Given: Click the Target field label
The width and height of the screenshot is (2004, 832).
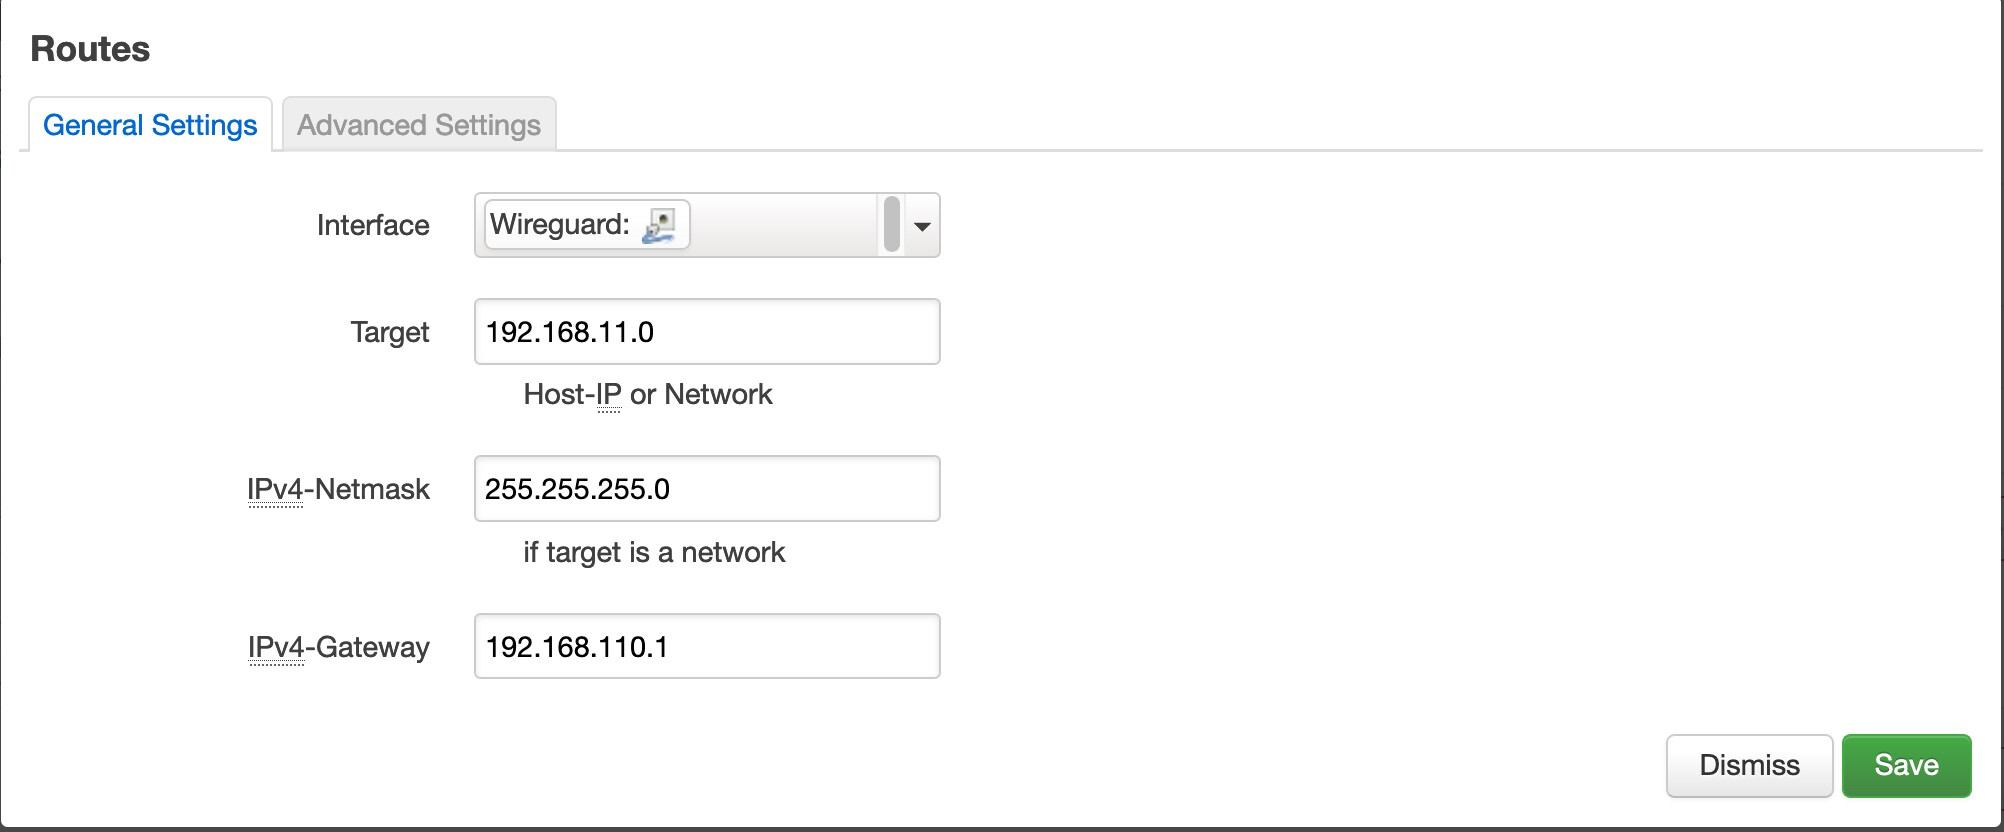Looking at the screenshot, I should (x=389, y=332).
